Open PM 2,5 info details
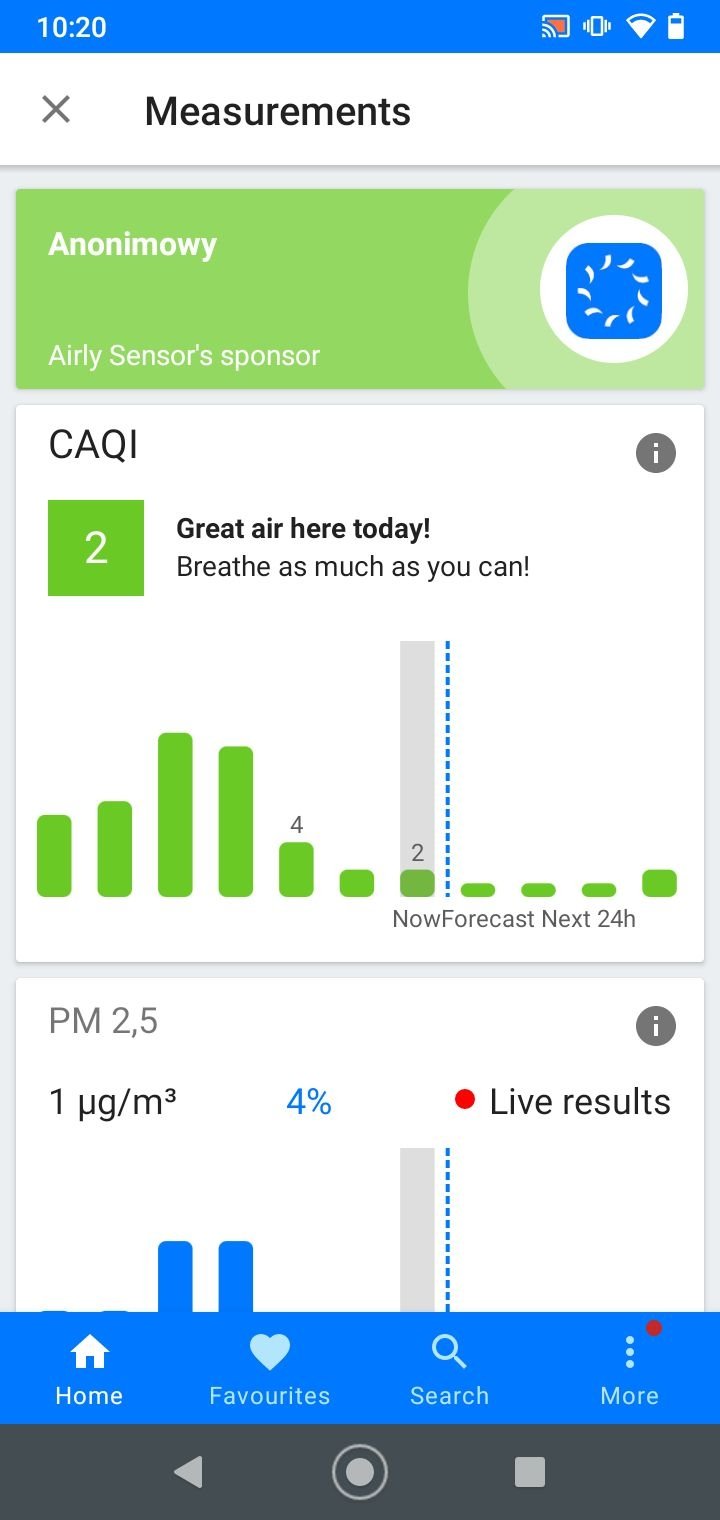Viewport: 720px width, 1520px height. (656, 1026)
